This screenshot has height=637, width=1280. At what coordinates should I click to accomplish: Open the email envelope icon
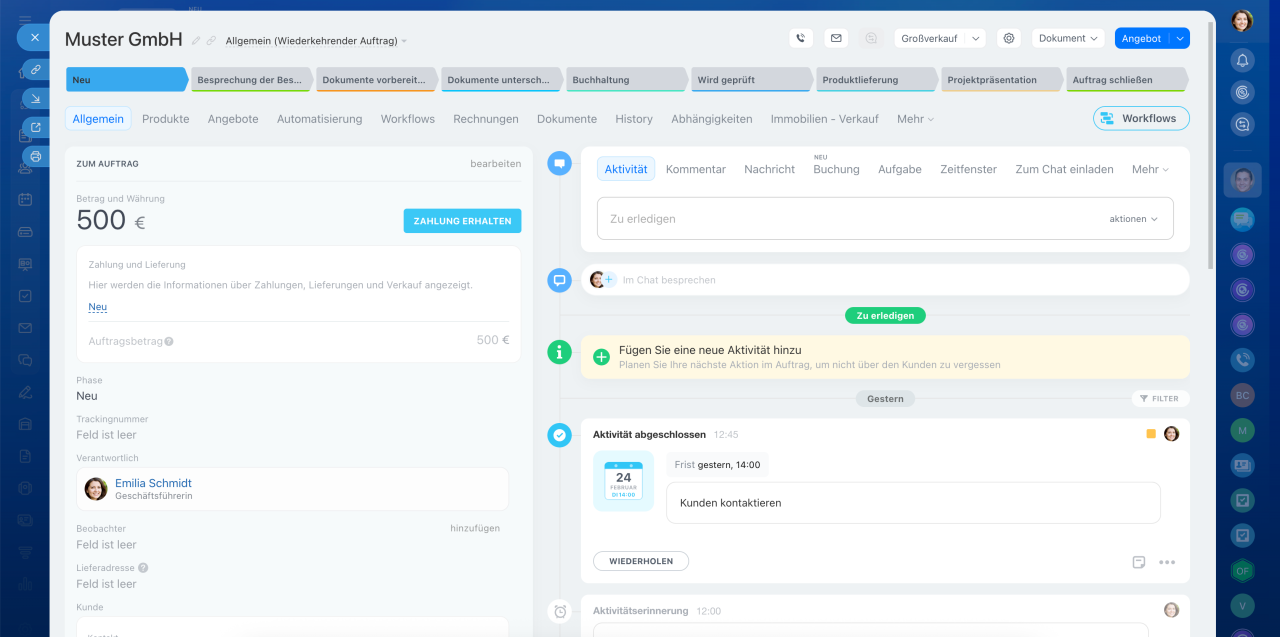tap(836, 38)
